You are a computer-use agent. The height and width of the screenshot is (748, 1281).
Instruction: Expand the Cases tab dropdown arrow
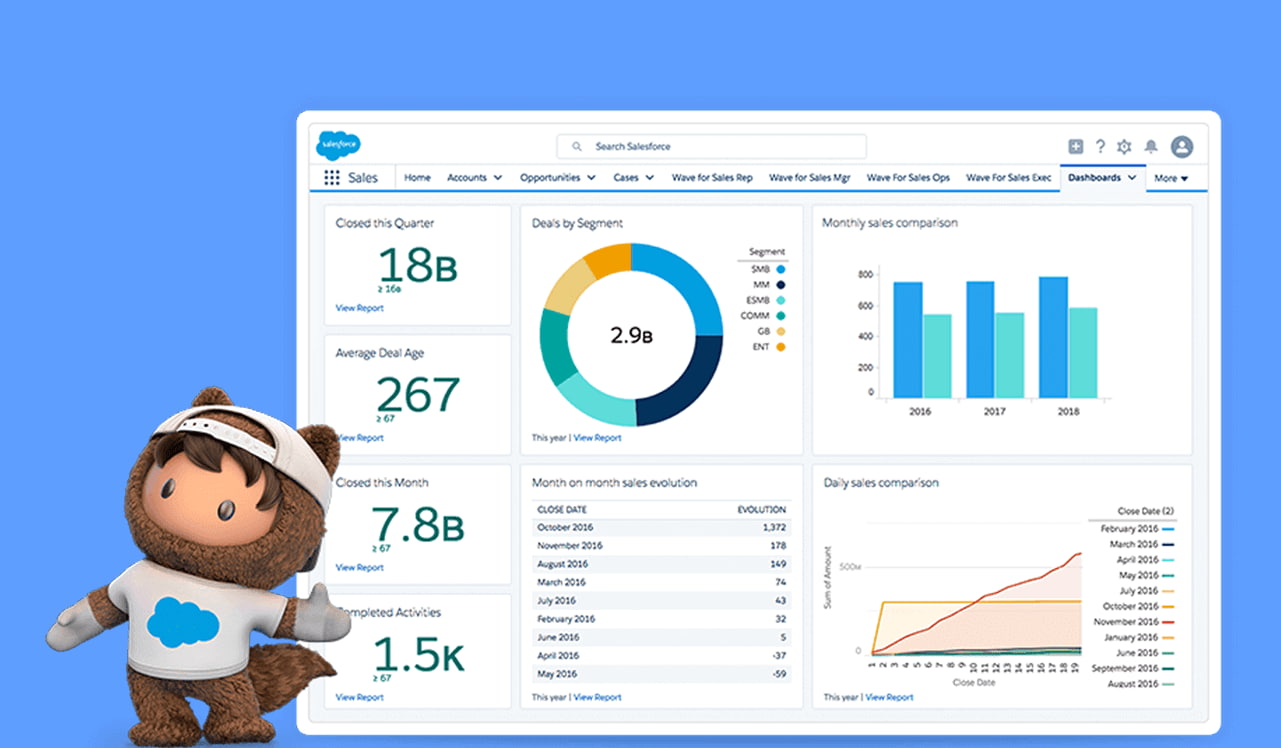(649, 178)
